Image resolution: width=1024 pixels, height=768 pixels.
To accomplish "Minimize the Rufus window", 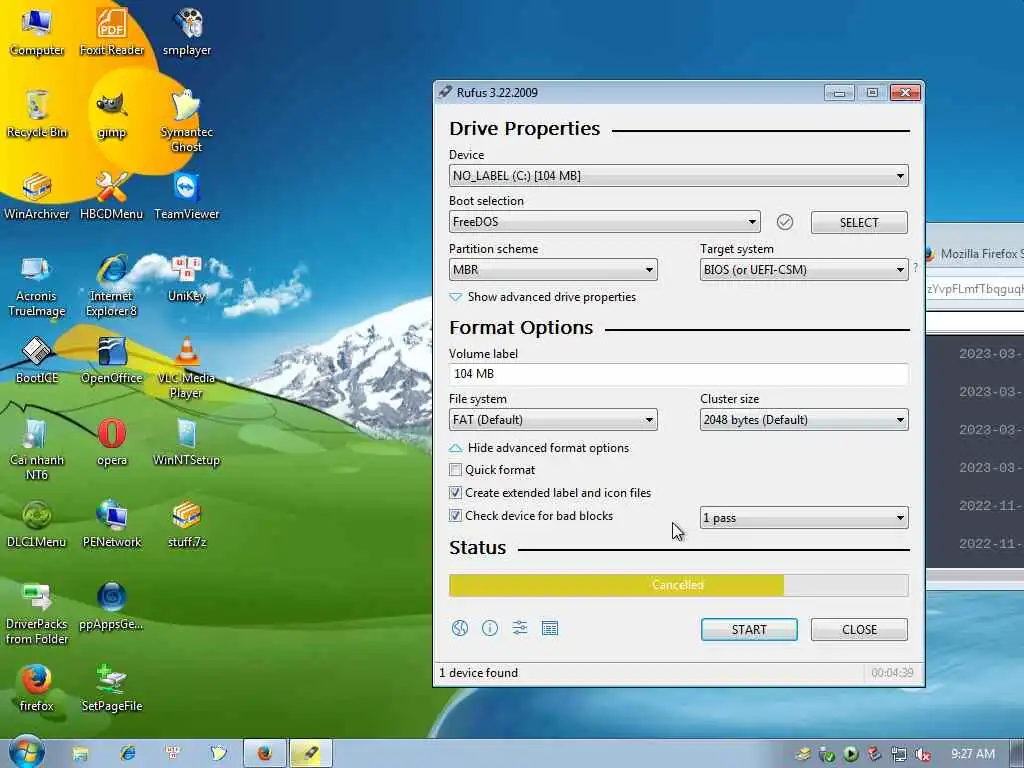I will 839,93.
